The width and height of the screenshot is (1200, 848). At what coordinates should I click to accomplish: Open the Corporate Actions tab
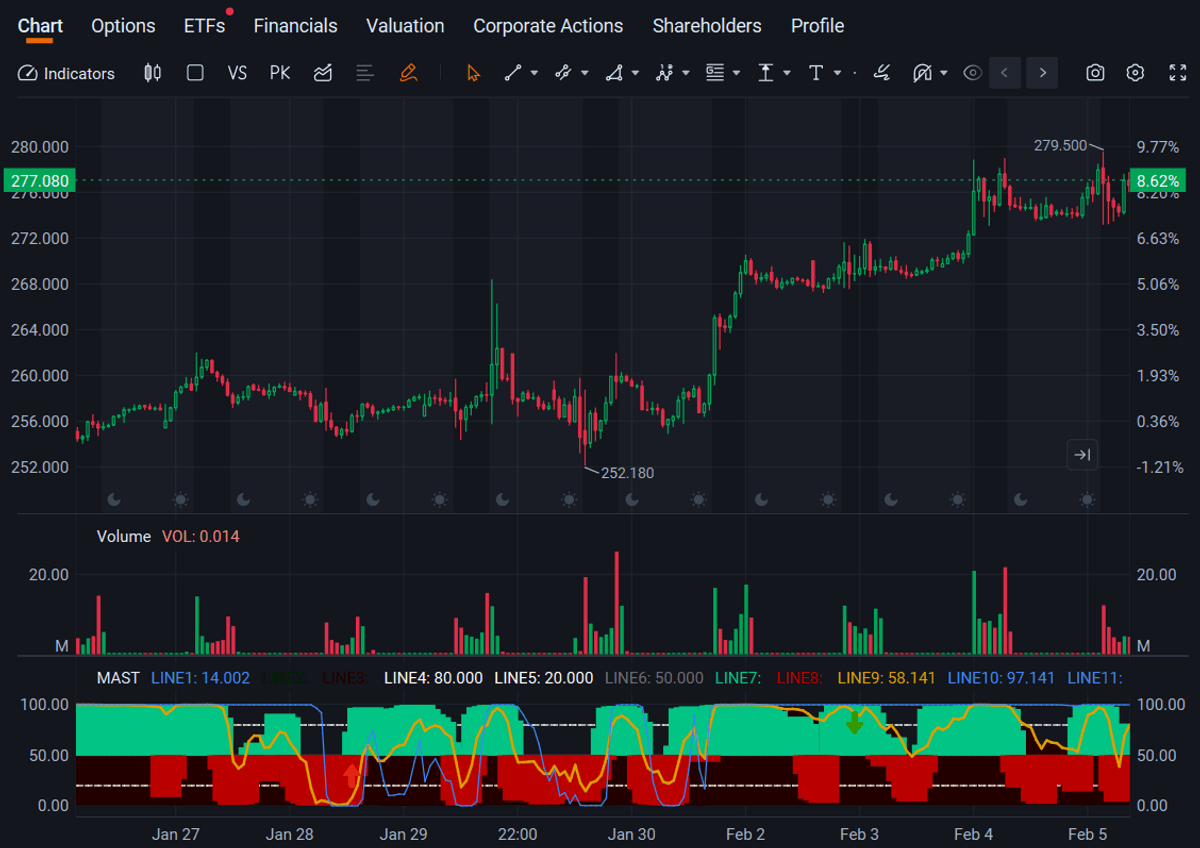click(x=548, y=26)
